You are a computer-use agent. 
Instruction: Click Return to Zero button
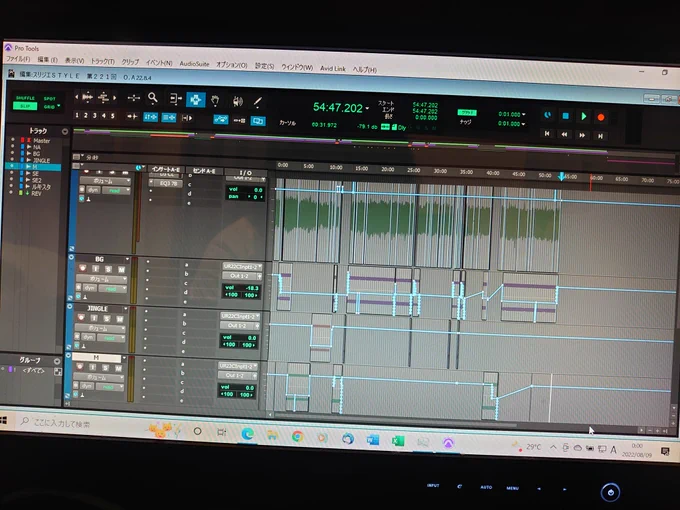[x=547, y=134]
